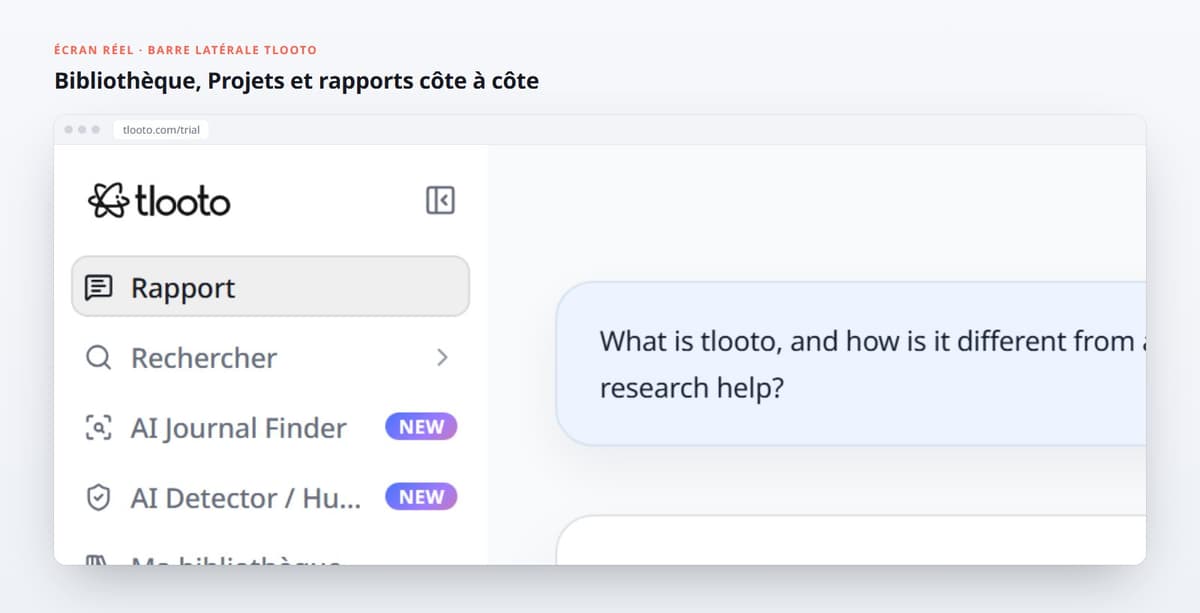Click the "What is tlooto" question bubble
This screenshot has height=613, width=1200.
[x=850, y=363]
